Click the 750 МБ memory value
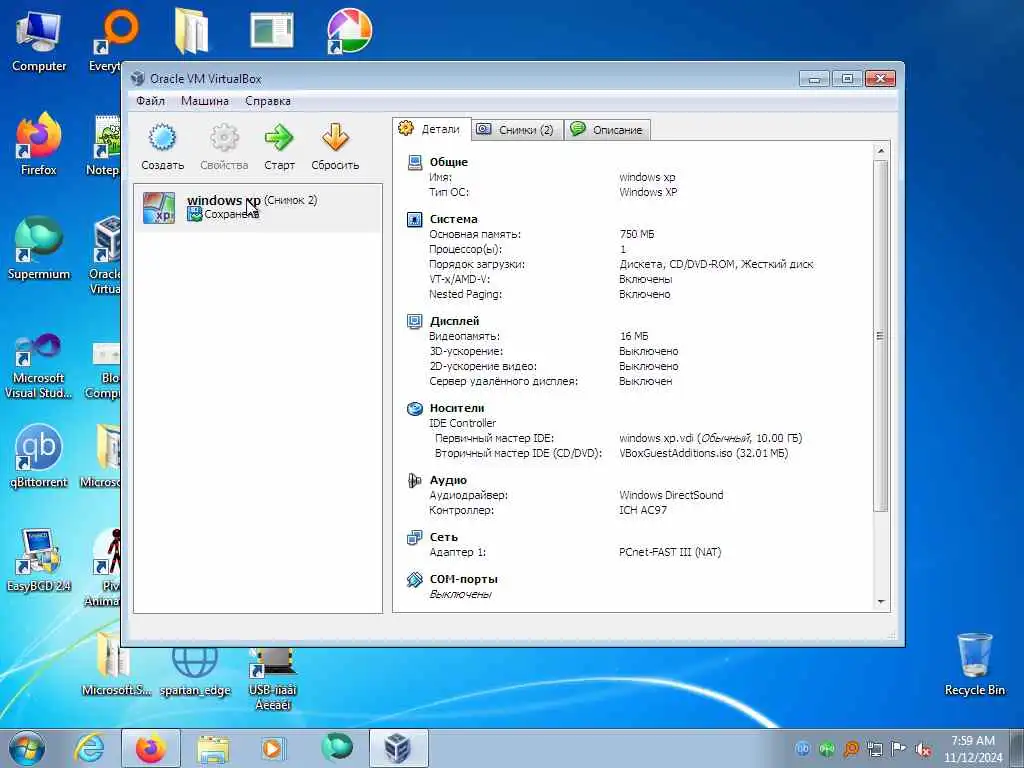Screen dimensions: 1024x768 click(637, 234)
